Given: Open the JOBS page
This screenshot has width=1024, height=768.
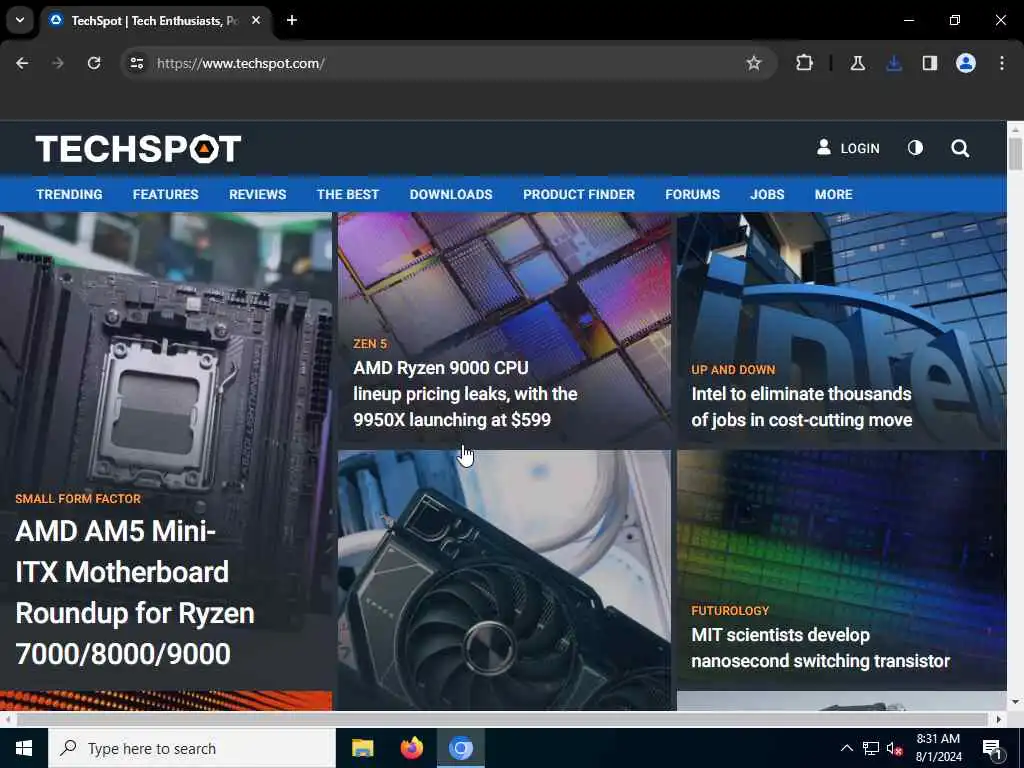Looking at the screenshot, I should pyautogui.click(x=767, y=195).
